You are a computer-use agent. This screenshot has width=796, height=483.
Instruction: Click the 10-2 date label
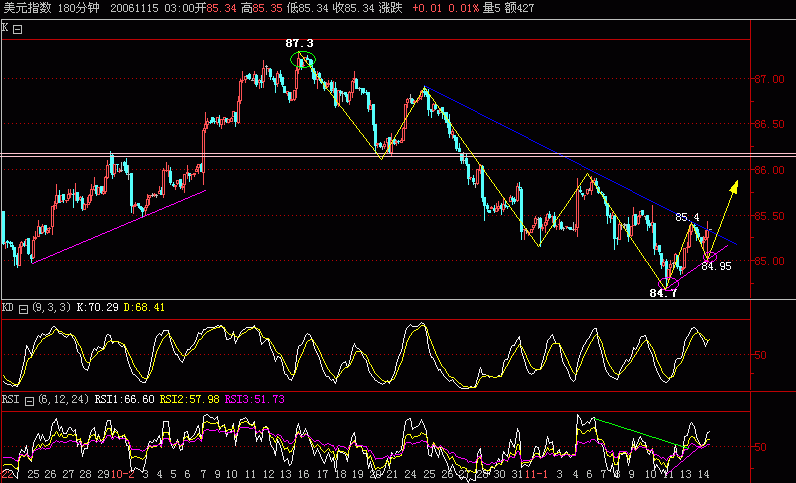(x=122, y=474)
